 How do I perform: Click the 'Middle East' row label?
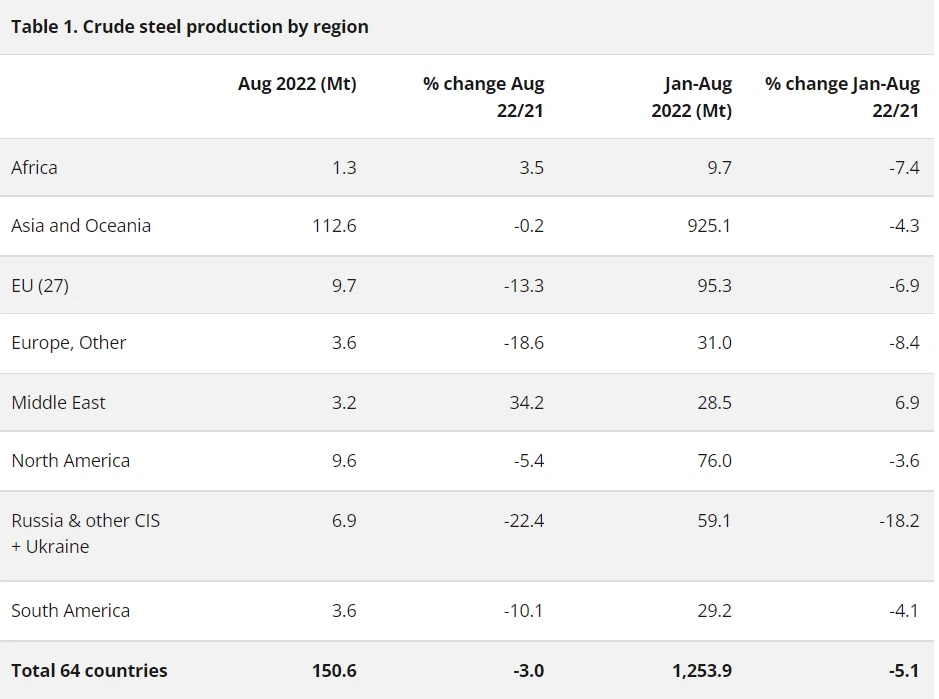tap(58, 403)
